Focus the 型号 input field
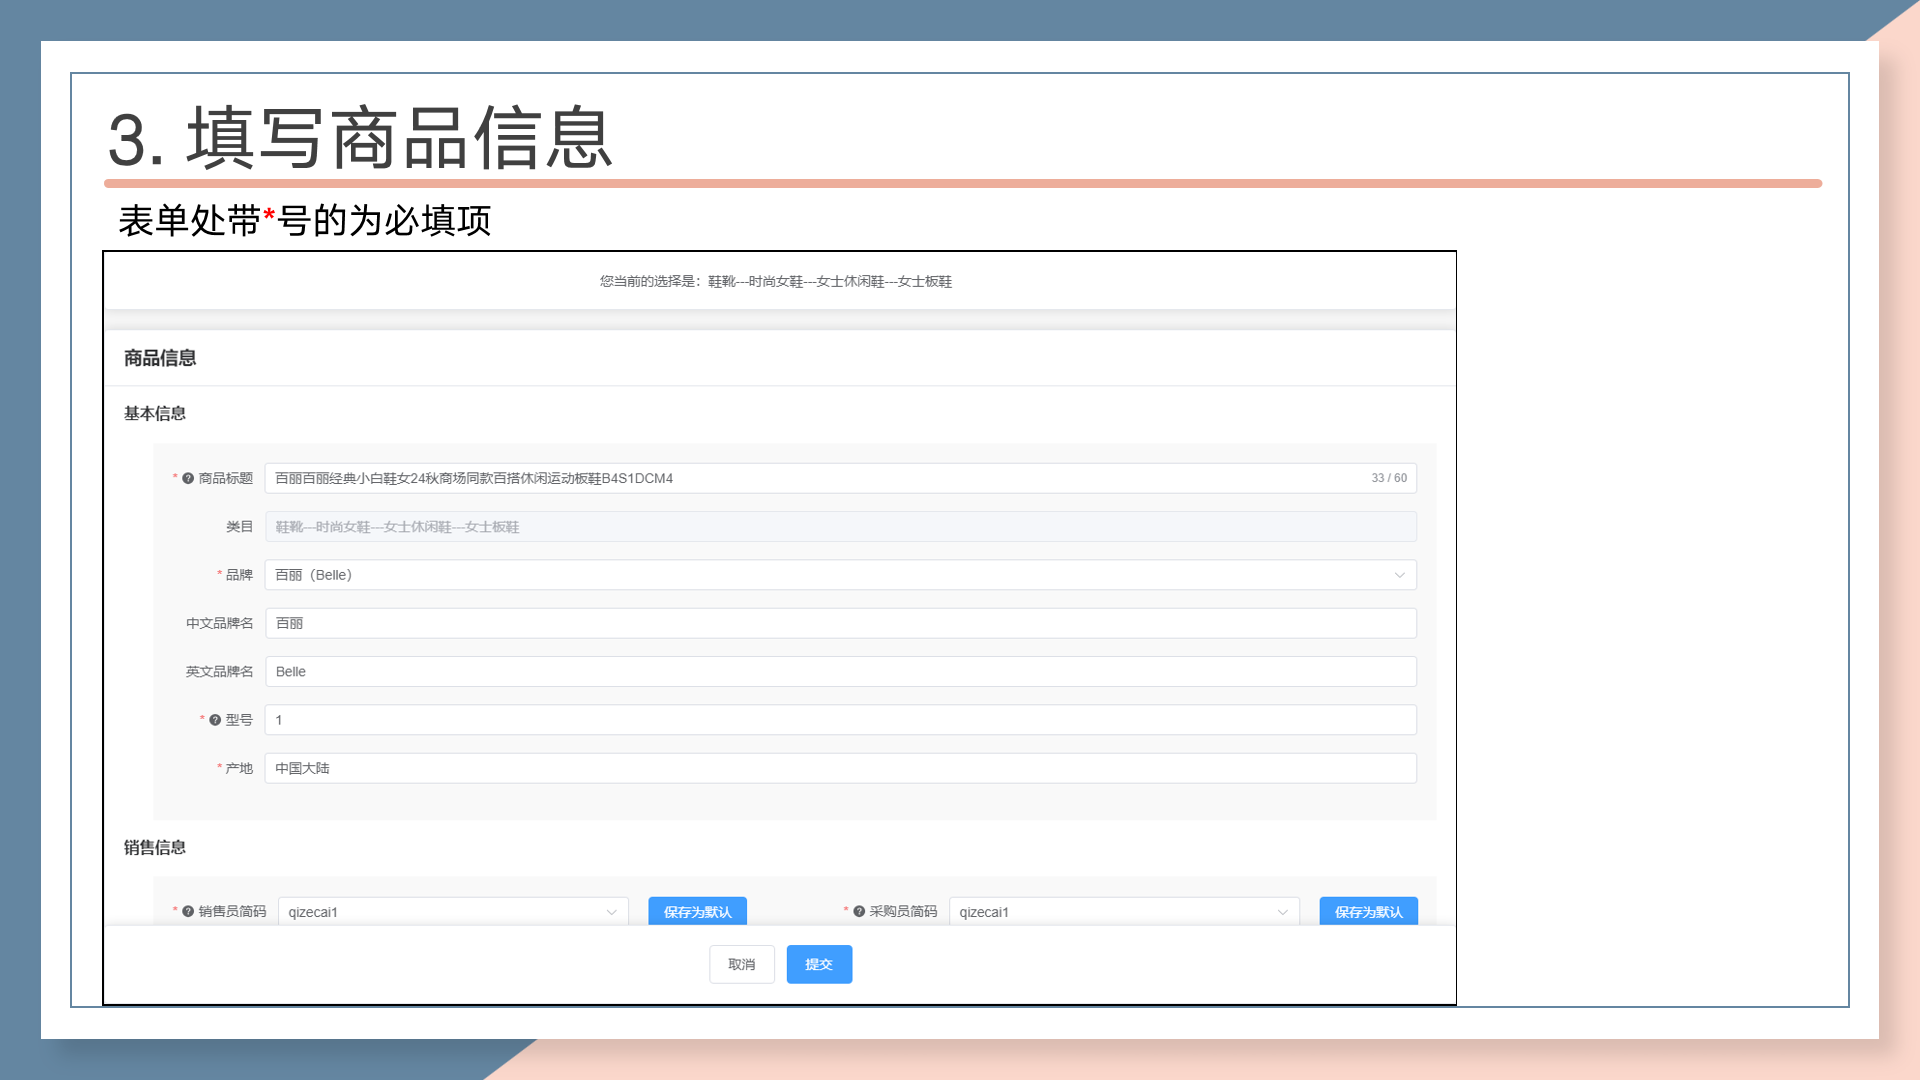 coord(840,720)
